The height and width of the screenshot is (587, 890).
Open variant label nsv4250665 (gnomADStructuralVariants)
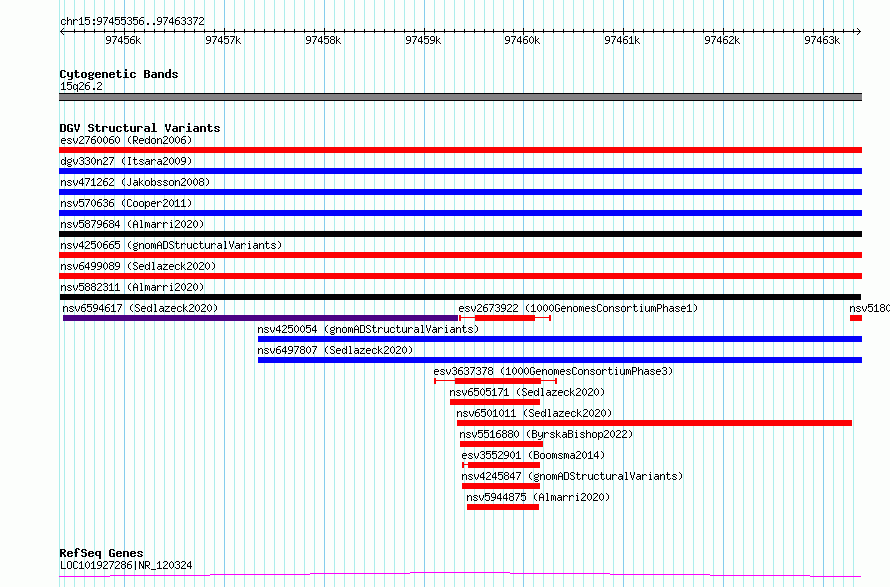171,245
